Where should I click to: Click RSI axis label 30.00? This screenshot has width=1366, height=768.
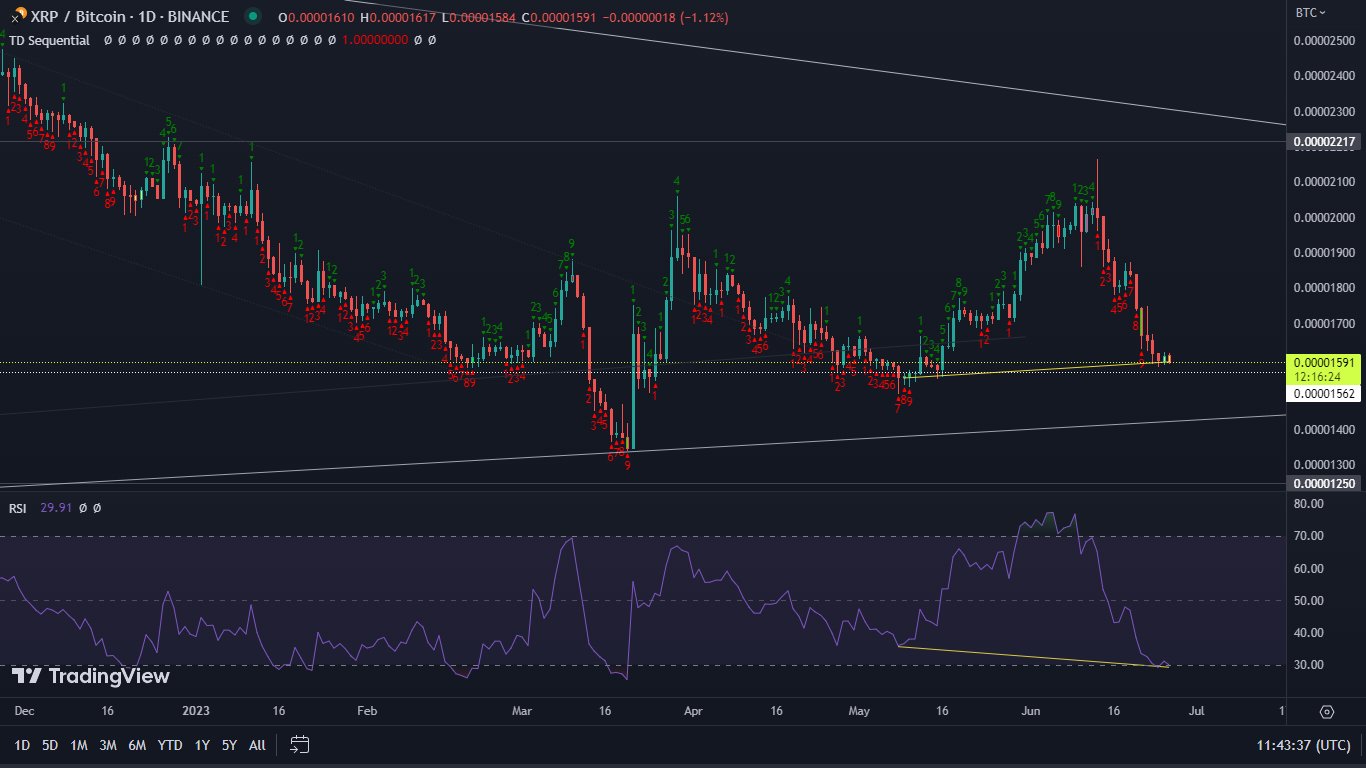point(1309,665)
